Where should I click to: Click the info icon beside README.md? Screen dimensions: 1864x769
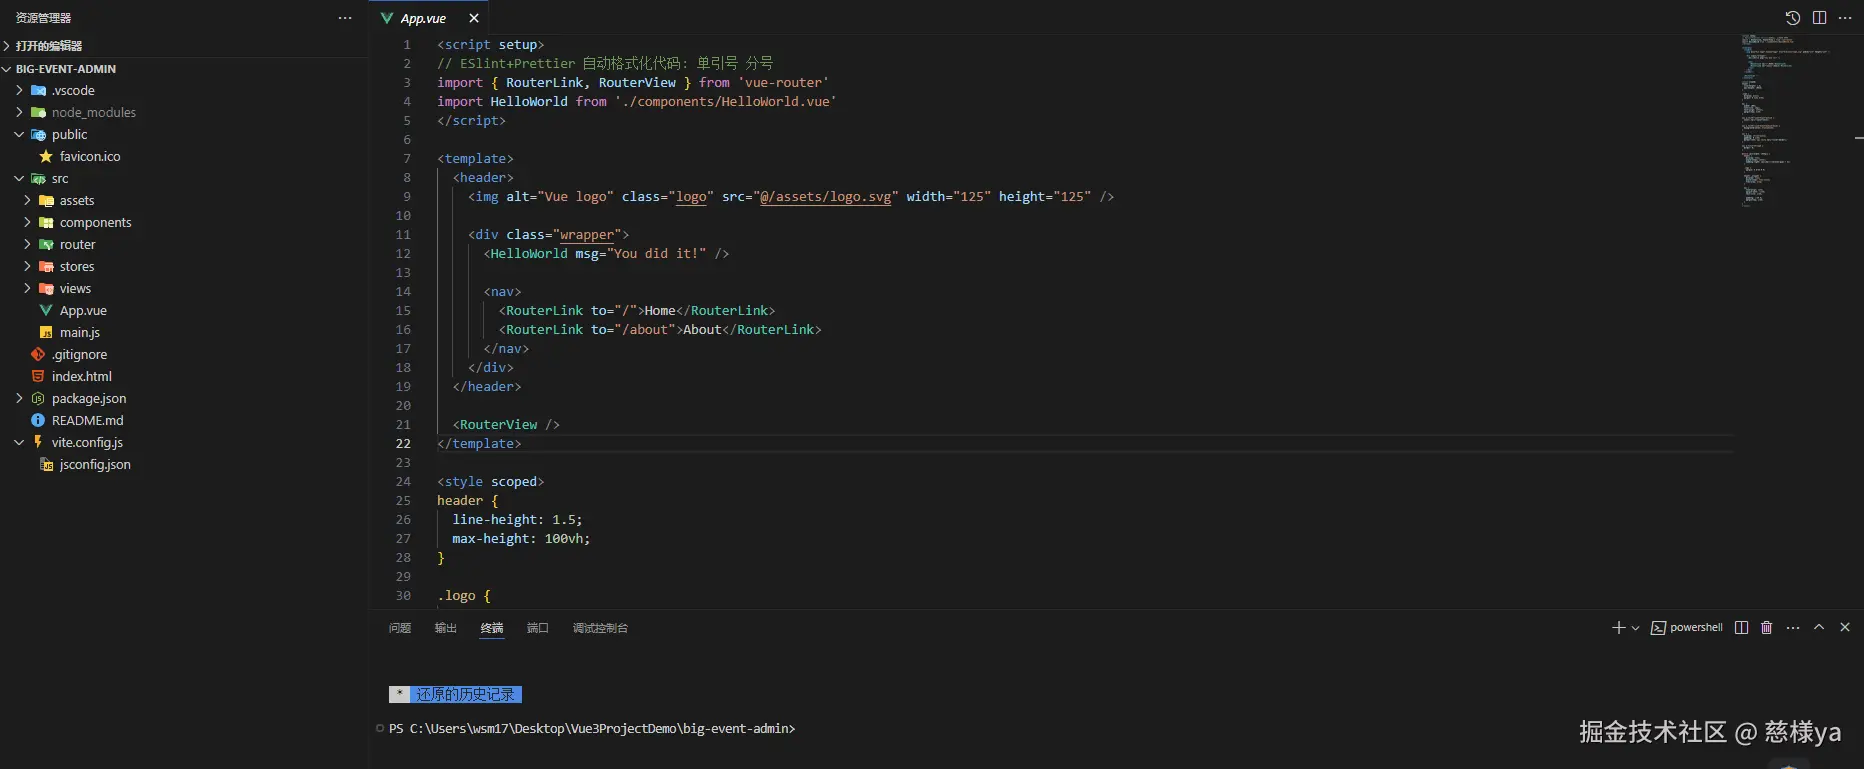[x=38, y=420]
